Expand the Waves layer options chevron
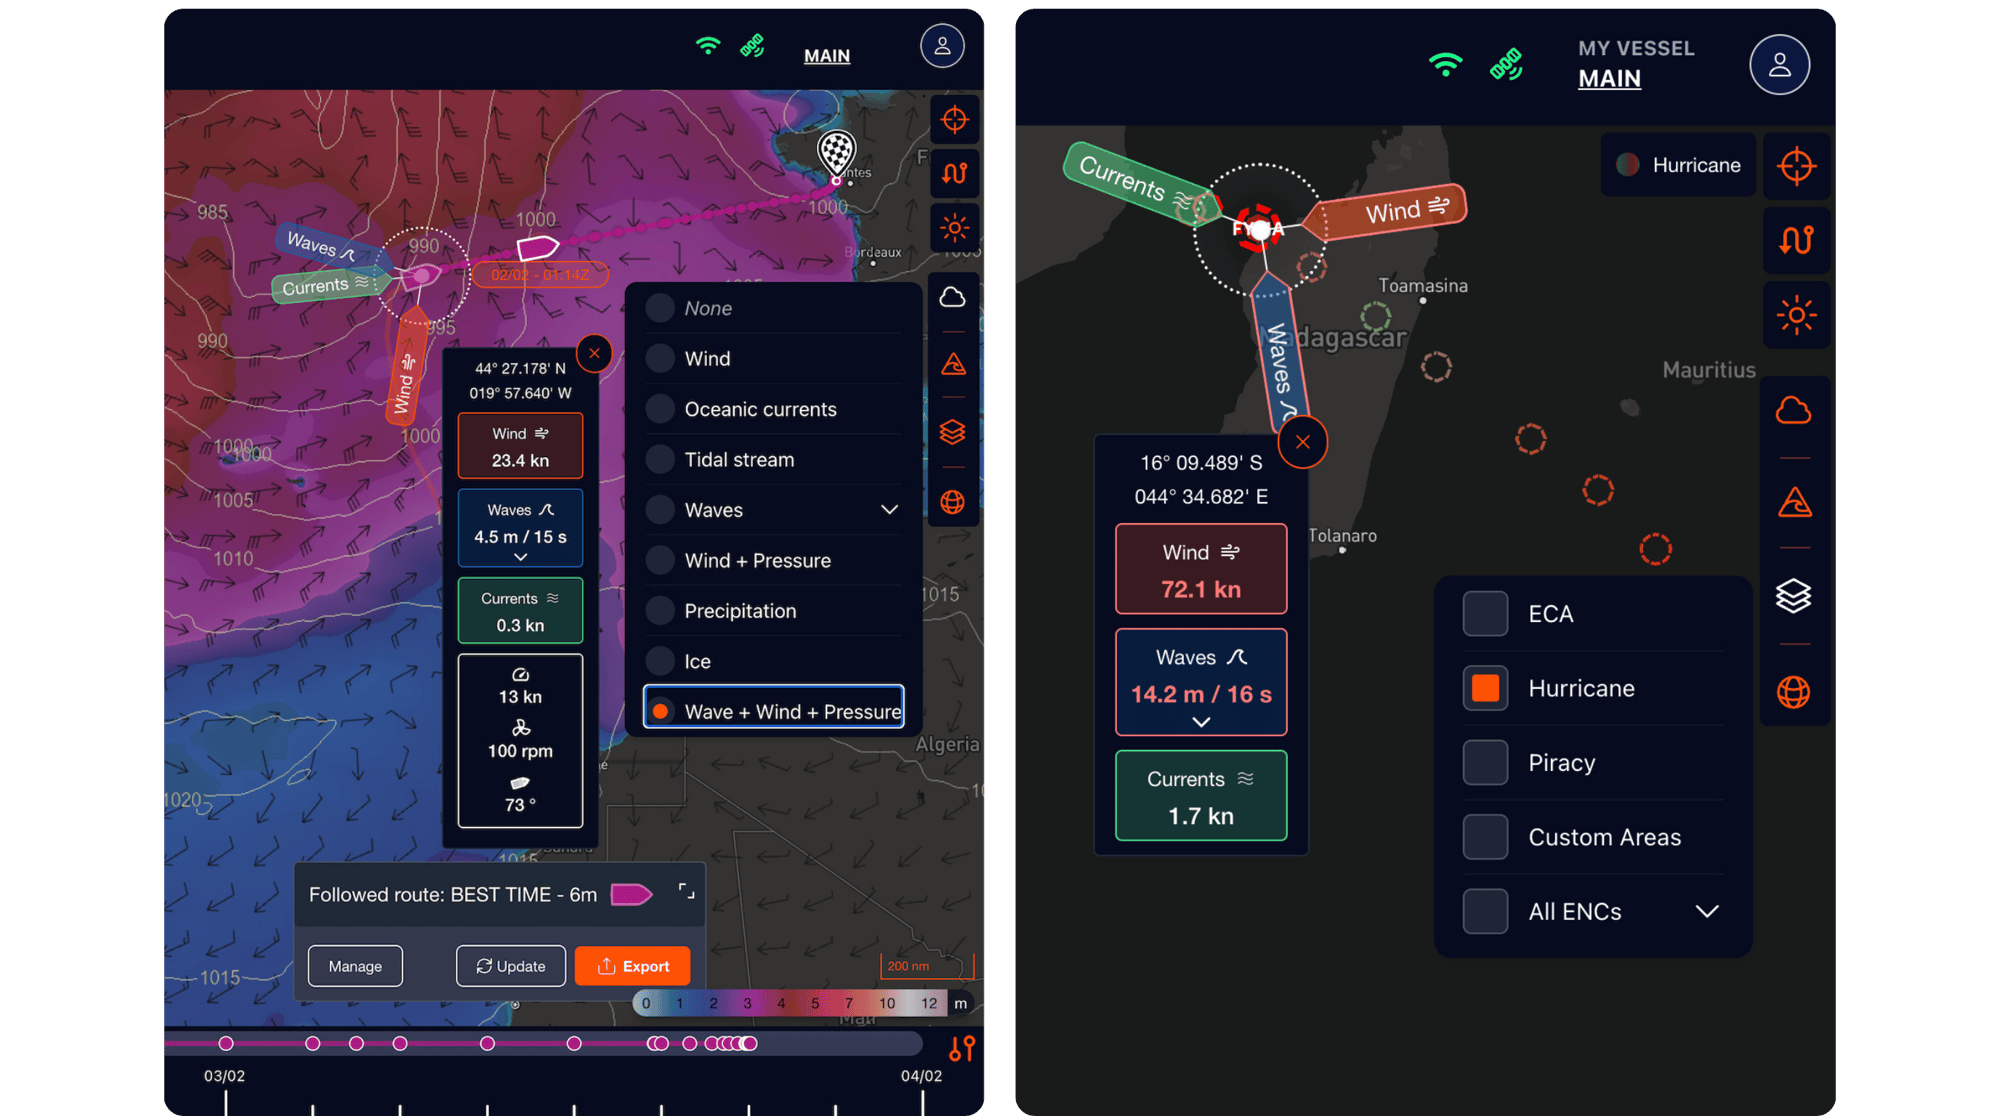This screenshot has height=1116, width=2000. click(x=889, y=510)
